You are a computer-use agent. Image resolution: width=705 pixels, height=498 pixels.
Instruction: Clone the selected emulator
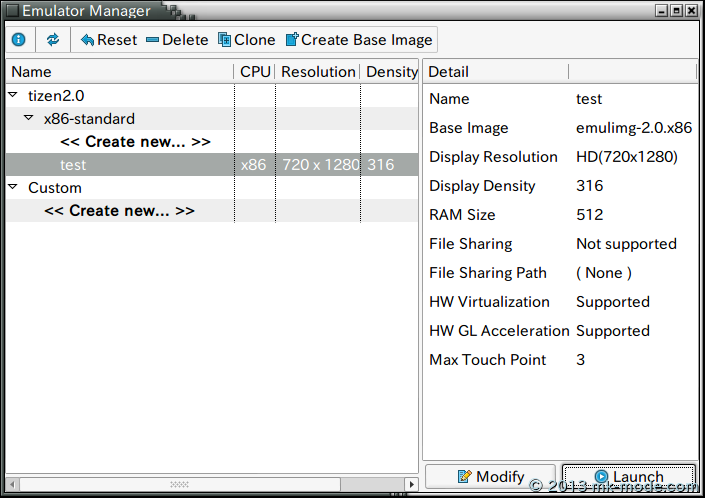point(246,40)
